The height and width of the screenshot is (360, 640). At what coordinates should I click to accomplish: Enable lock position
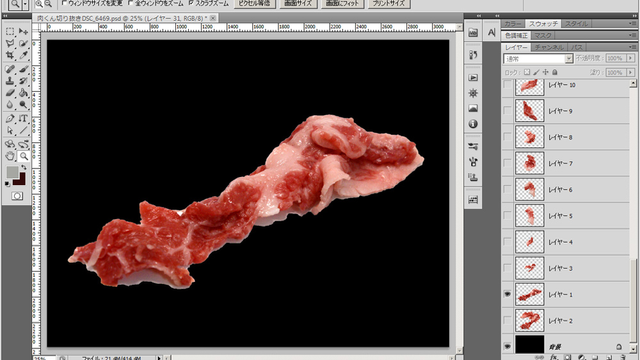click(x=545, y=72)
